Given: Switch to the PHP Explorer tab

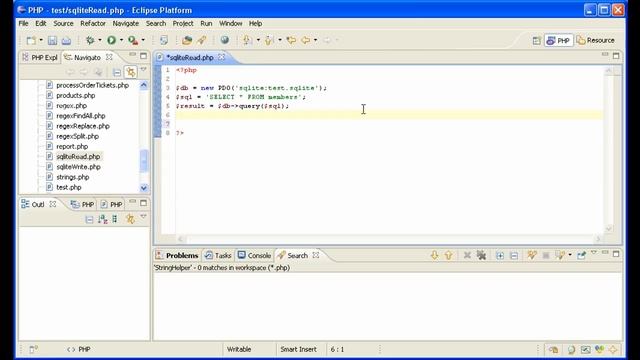Looking at the screenshot, I should tap(40, 58).
